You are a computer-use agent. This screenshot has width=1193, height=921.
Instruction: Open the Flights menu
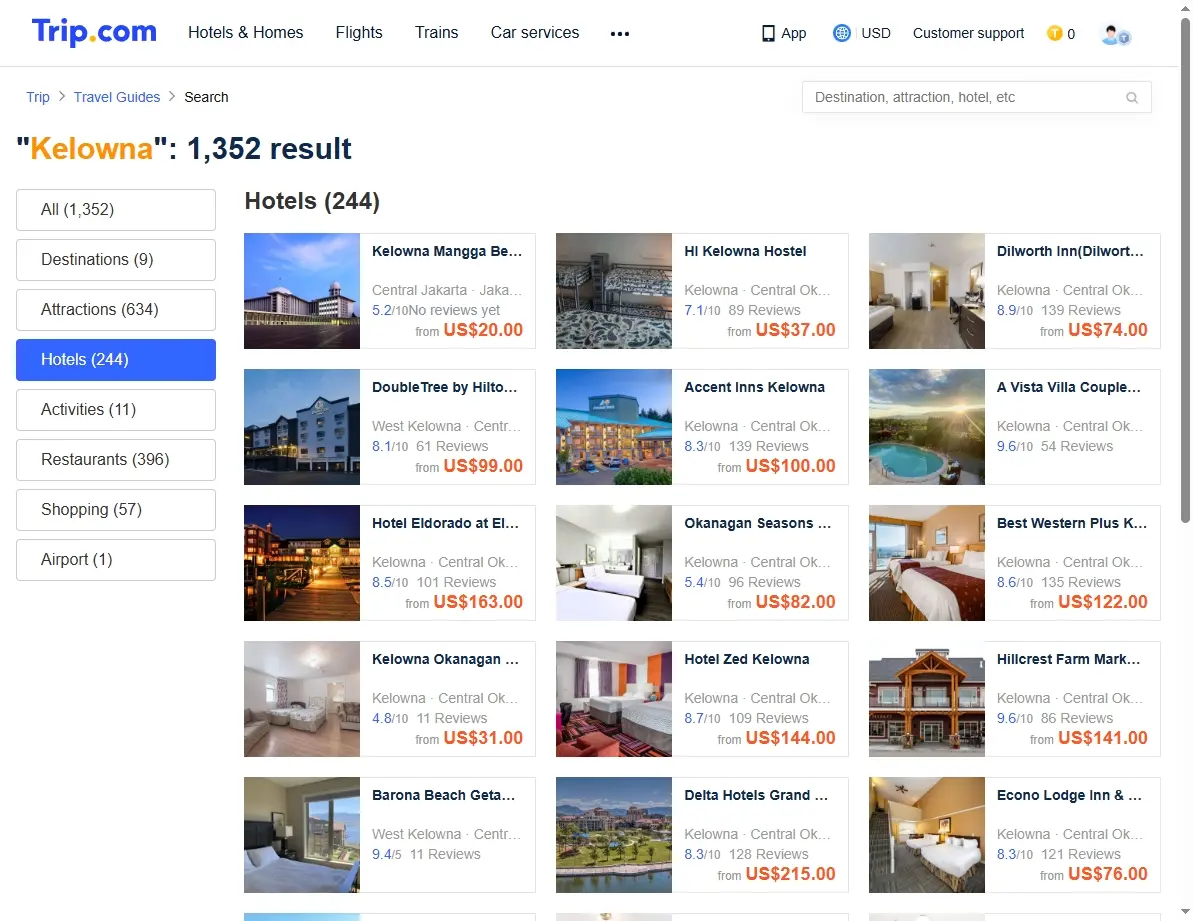point(359,33)
